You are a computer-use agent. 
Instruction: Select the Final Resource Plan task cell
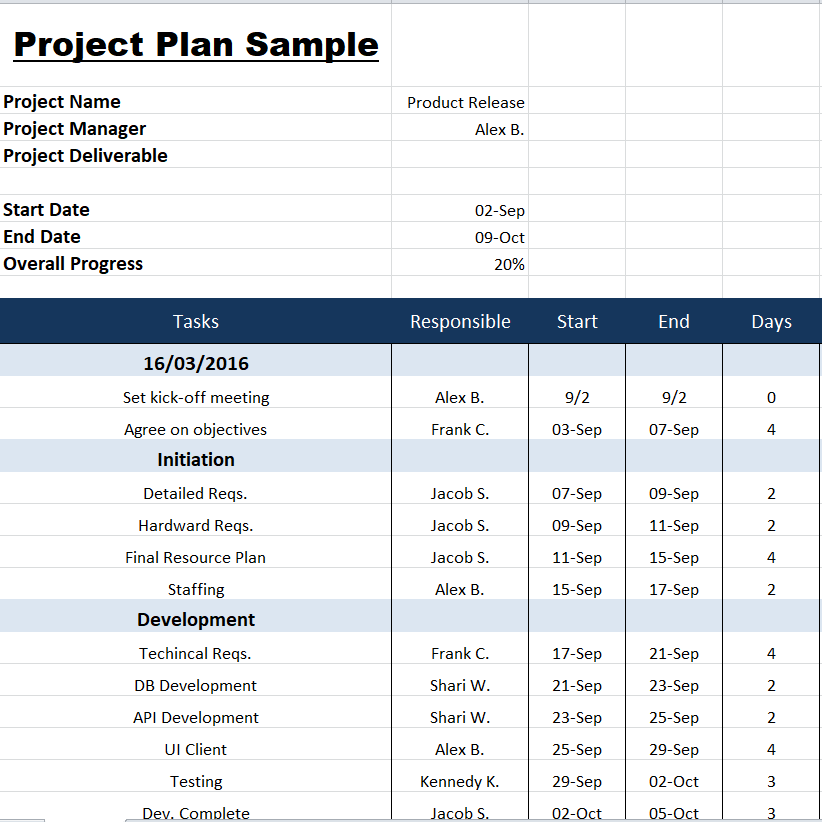[x=196, y=558]
